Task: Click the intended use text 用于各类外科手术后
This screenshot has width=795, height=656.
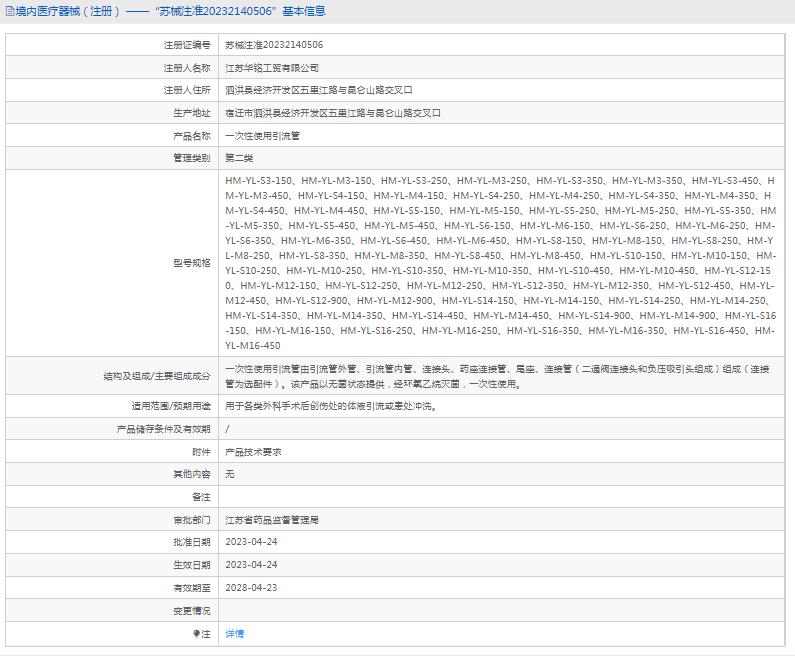Action: (x=331, y=406)
